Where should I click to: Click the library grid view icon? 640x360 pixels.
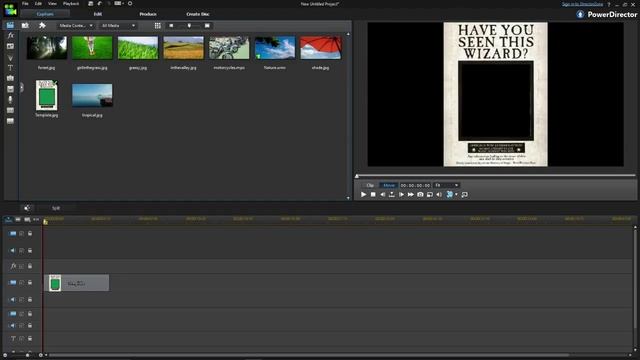click(158, 25)
